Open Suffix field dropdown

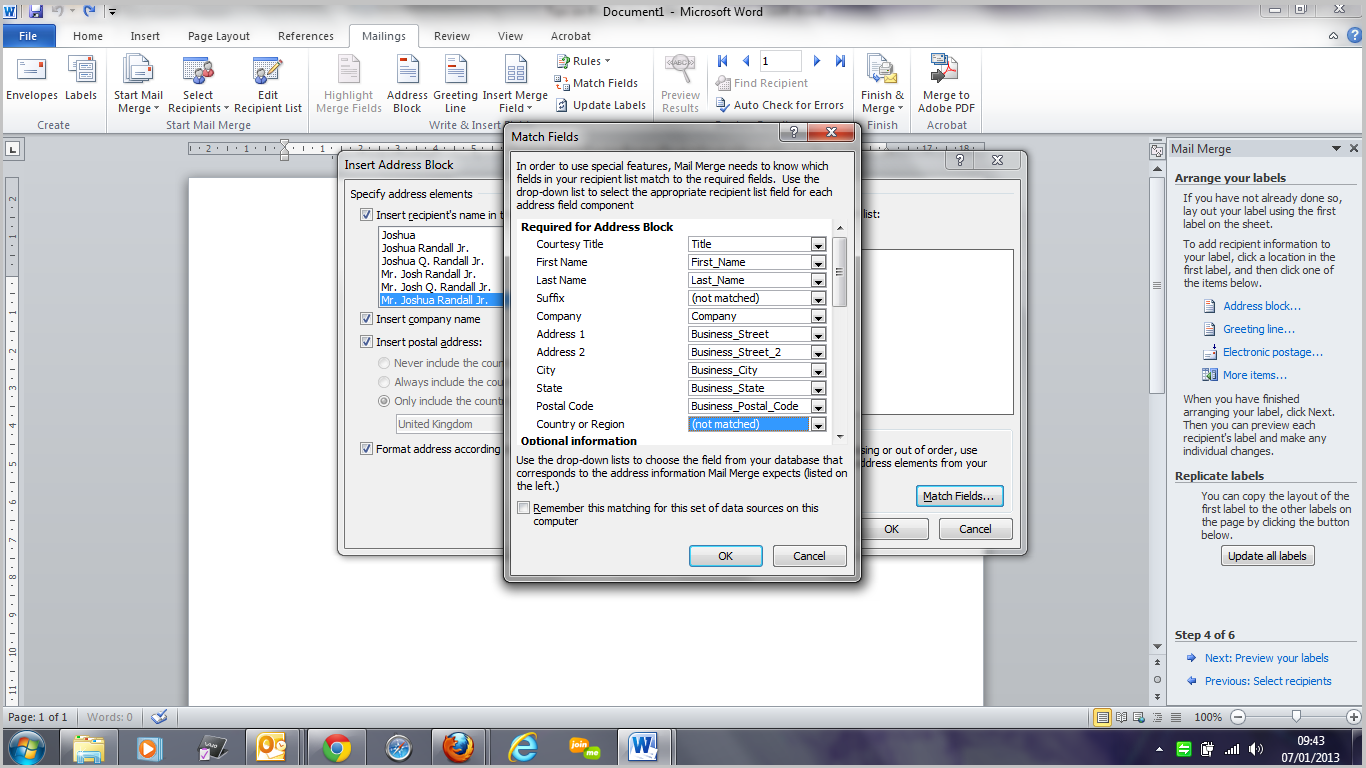coord(818,298)
